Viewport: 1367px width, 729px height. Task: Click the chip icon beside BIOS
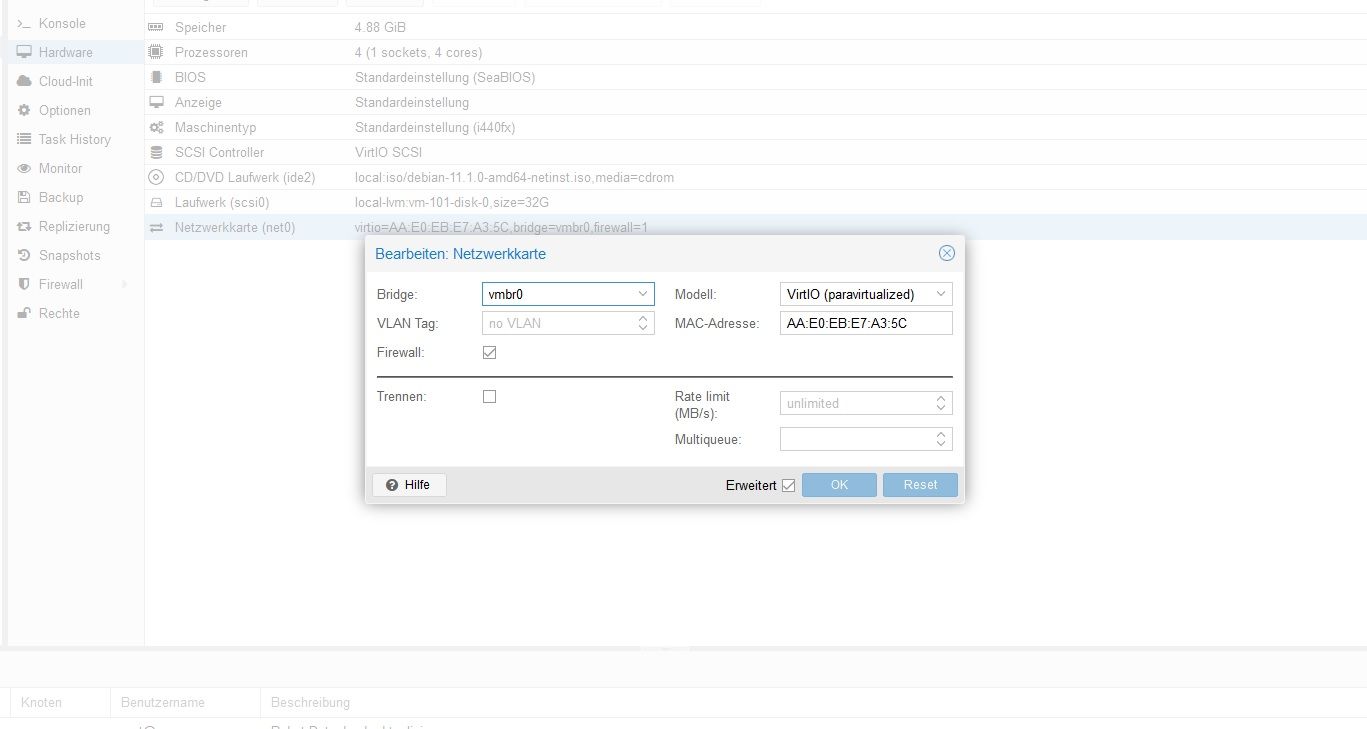pos(156,77)
